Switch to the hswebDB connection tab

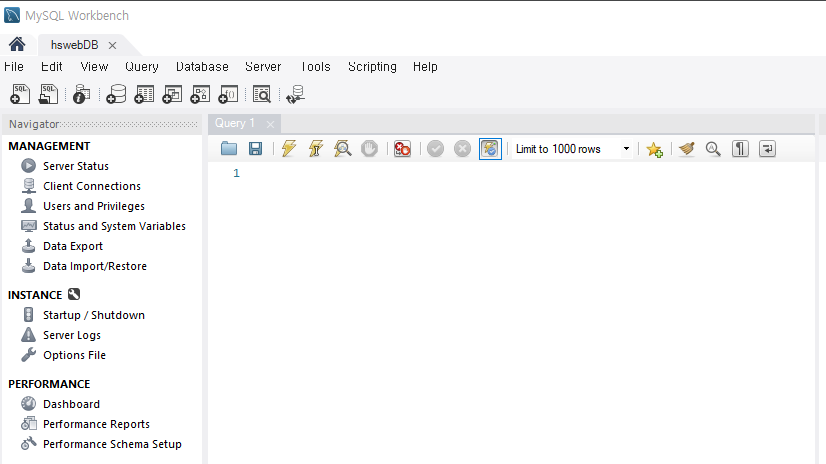(74, 45)
